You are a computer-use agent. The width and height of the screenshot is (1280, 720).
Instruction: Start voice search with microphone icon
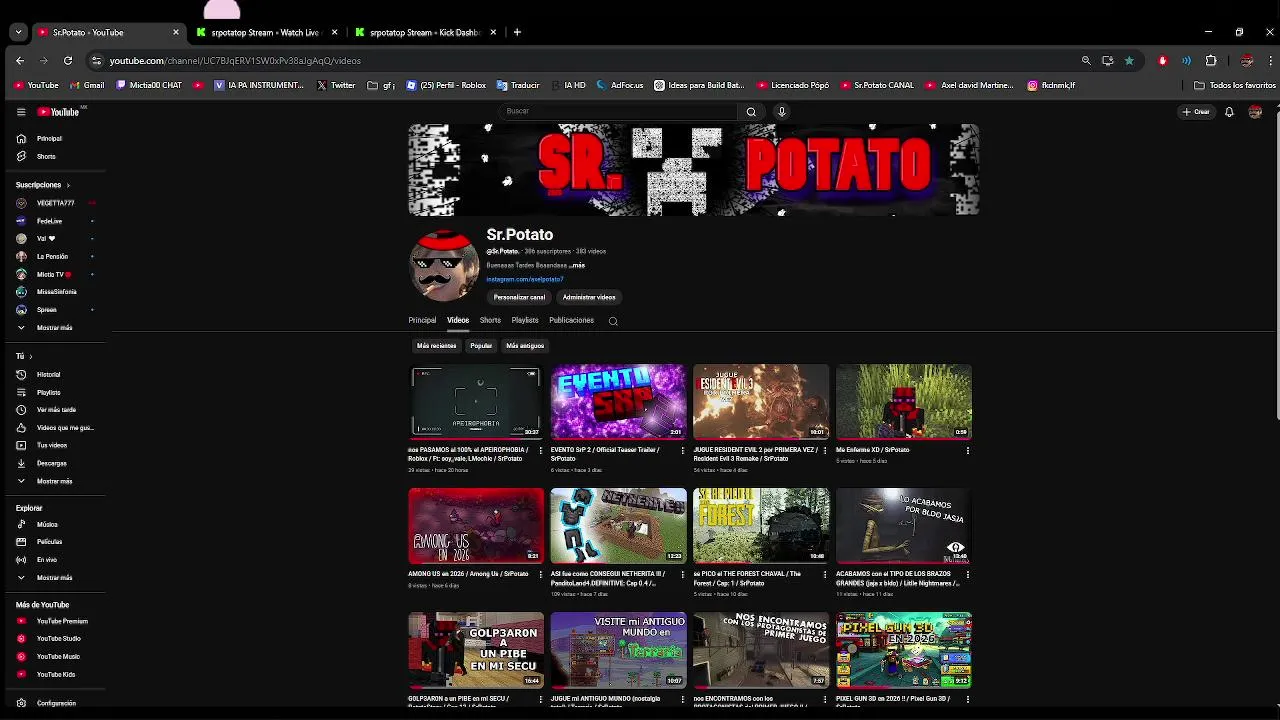[782, 112]
